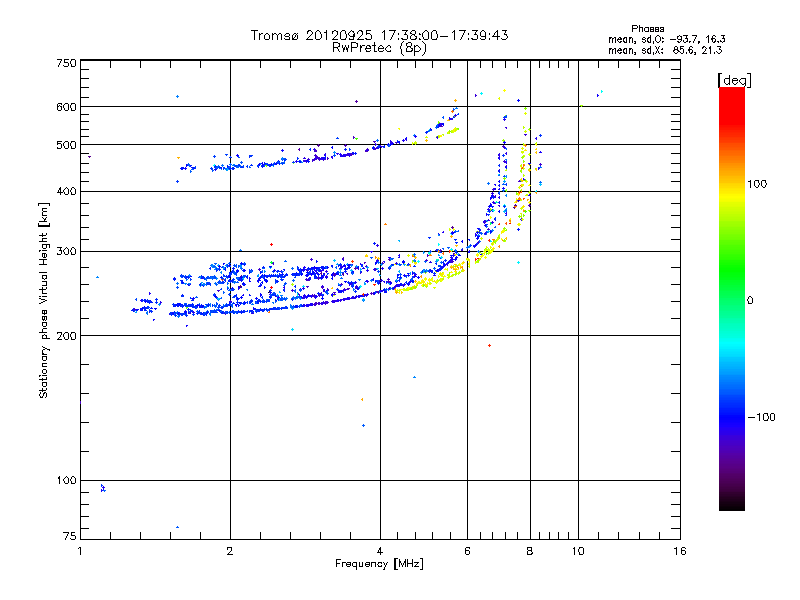Select the 'mean, sd,O: -93.7, 16.3' line
This screenshot has height=600, width=800.
click(x=667, y=39)
